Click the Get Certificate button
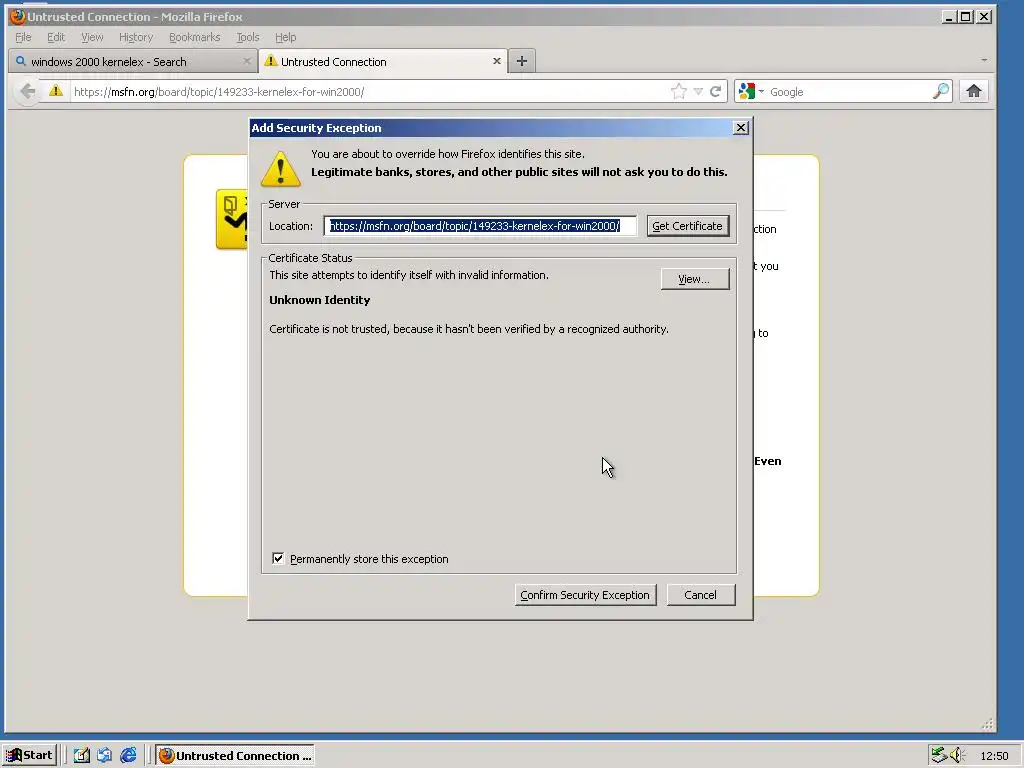Viewport: 1024px width, 768px height. pyautogui.click(x=688, y=226)
